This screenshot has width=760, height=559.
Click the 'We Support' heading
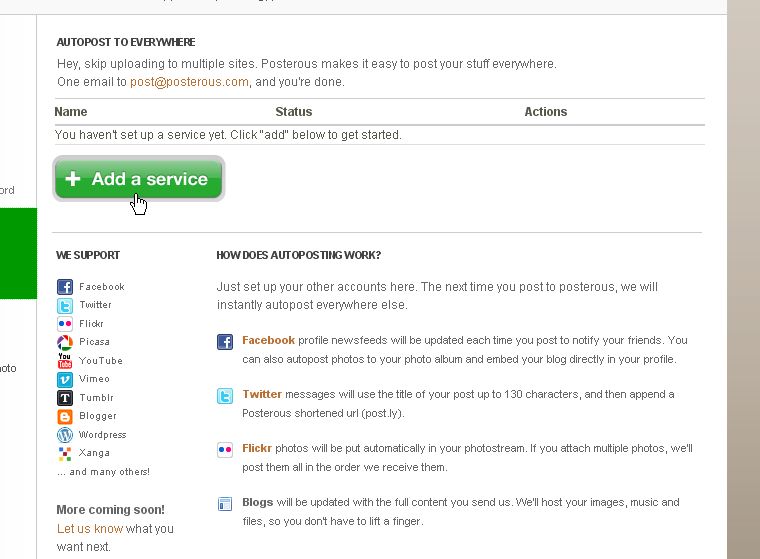tap(88, 255)
